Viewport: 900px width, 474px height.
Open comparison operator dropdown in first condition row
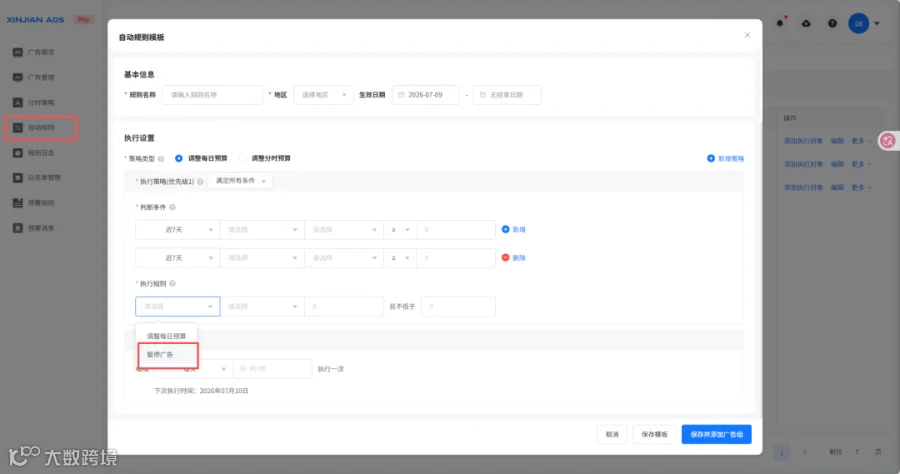tap(399, 230)
